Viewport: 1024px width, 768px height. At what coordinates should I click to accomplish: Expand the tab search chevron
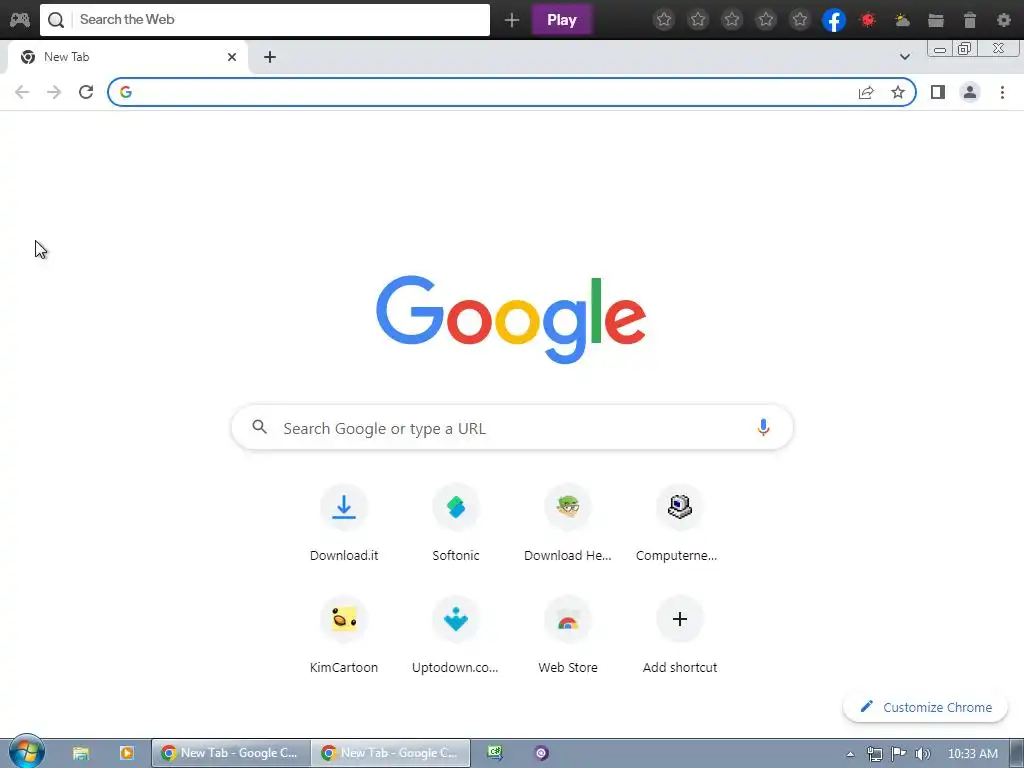pos(904,57)
